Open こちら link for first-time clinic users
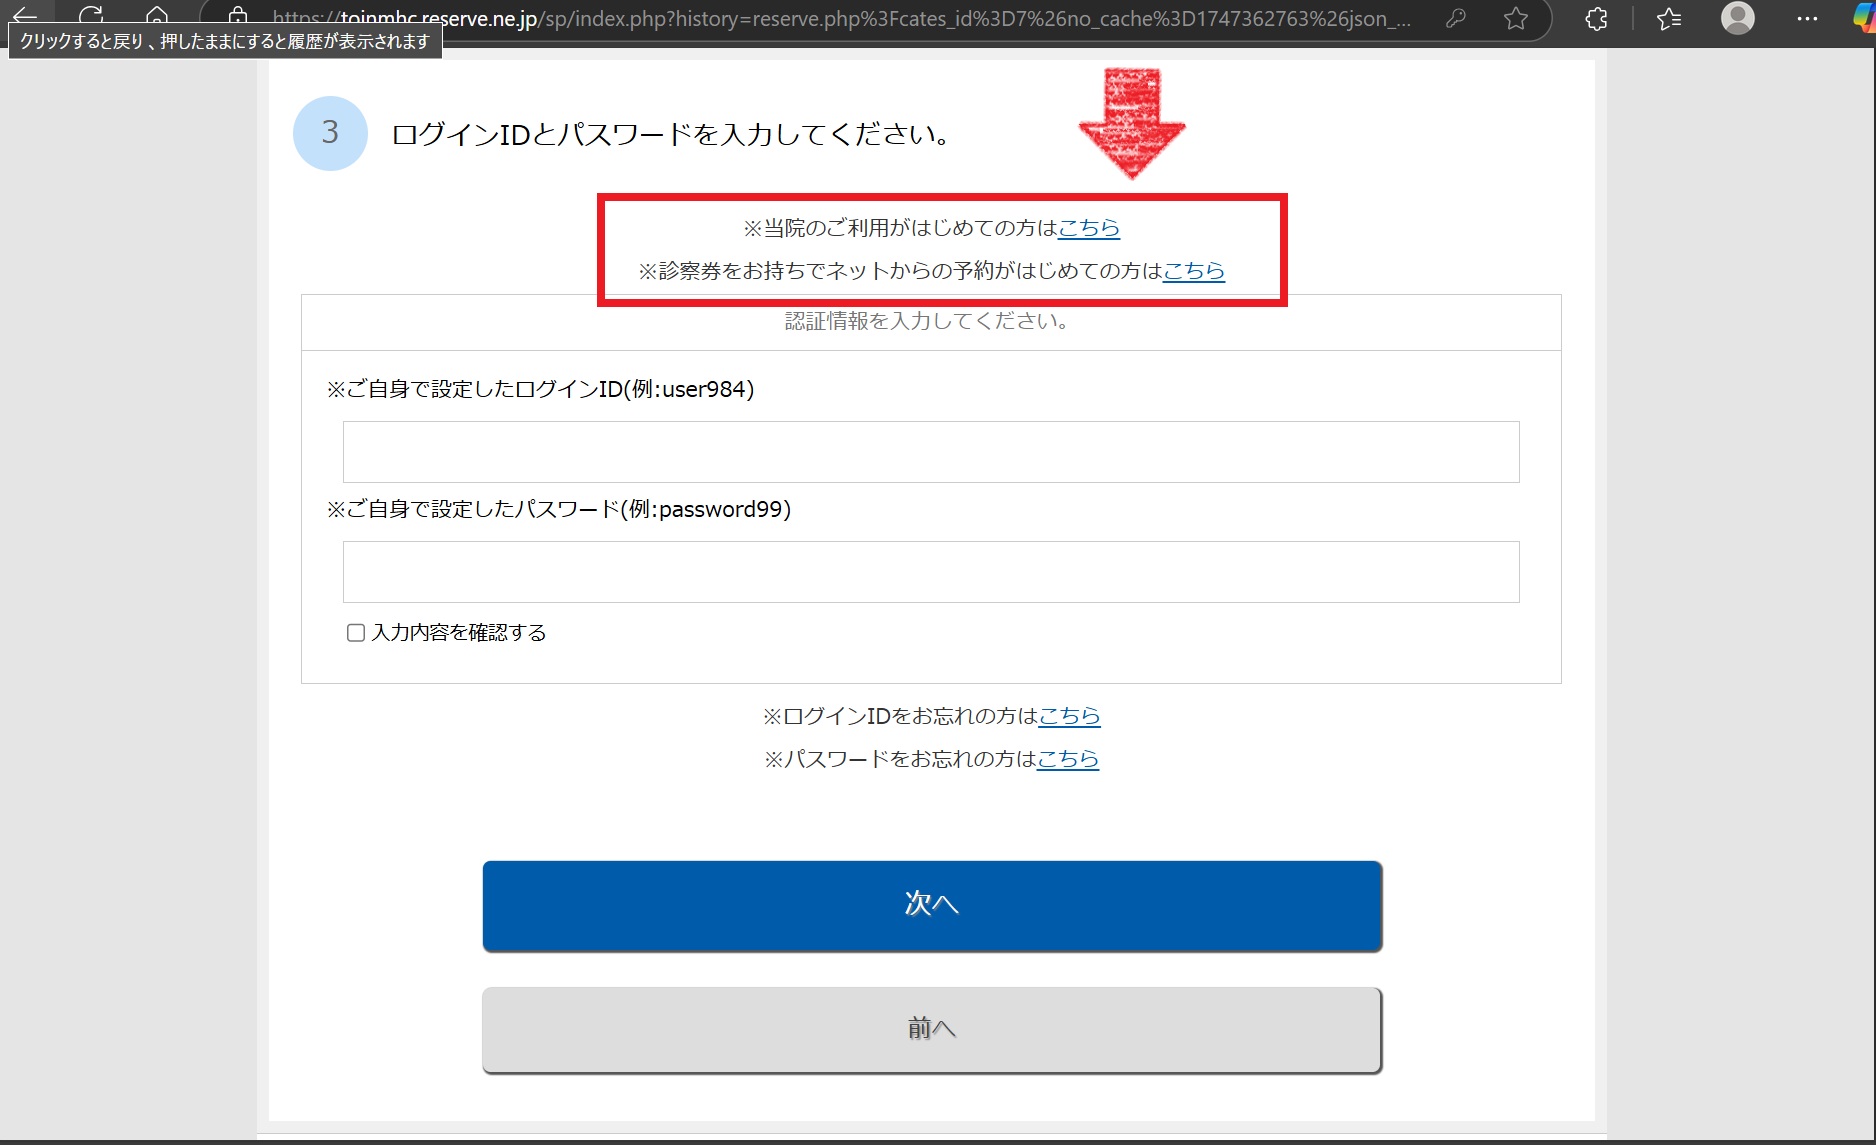The image size is (1876, 1145). point(1088,228)
